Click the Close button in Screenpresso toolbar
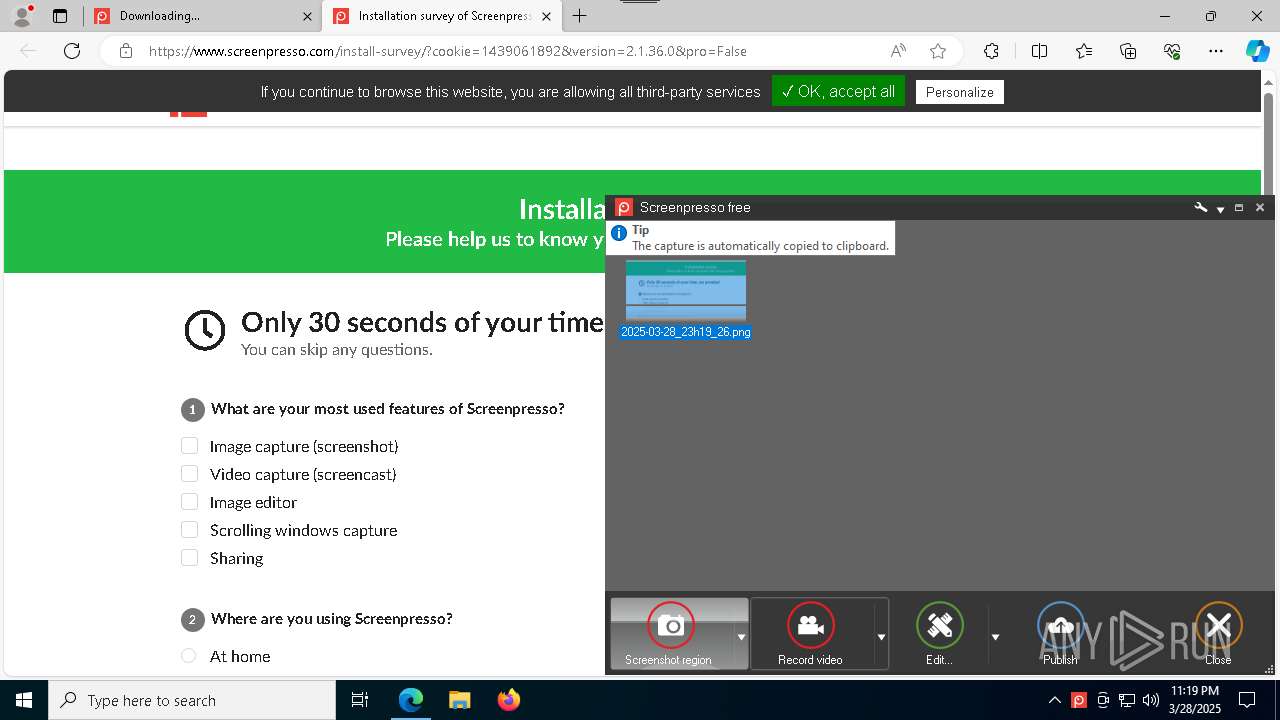The image size is (1280, 720). (1218, 634)
